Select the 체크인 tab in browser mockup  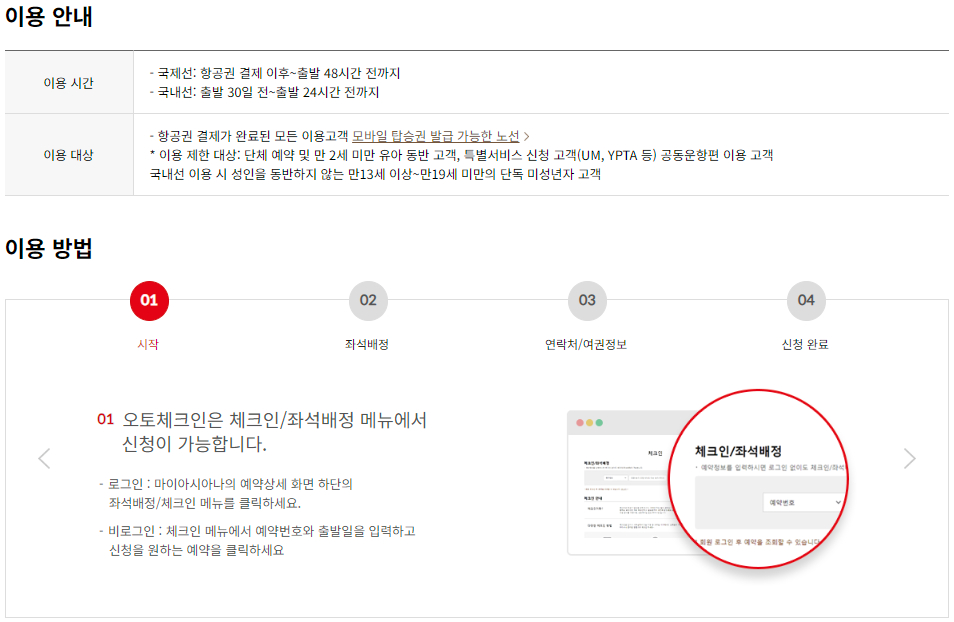click(653, 454)
